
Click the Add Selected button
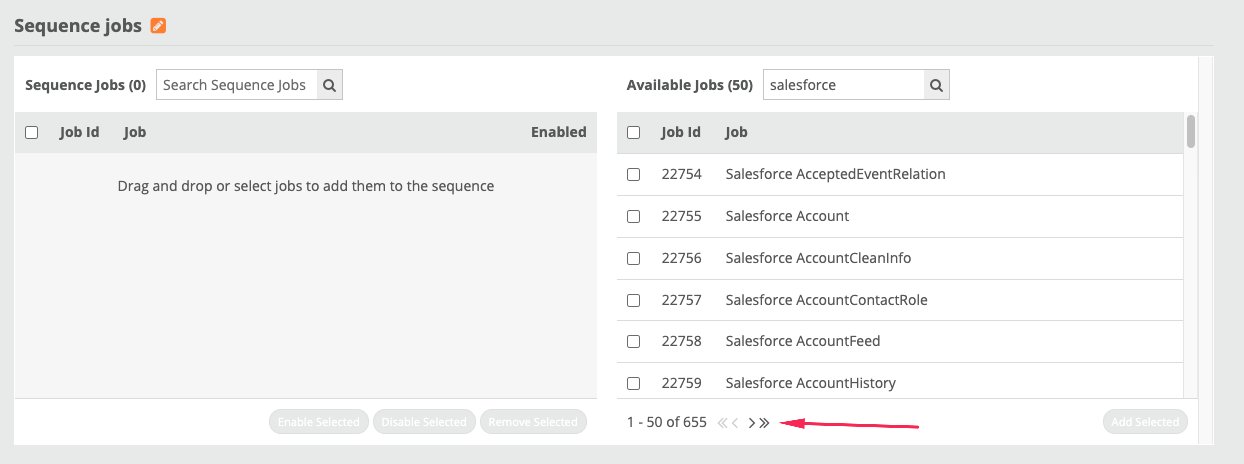(1145, 422)
